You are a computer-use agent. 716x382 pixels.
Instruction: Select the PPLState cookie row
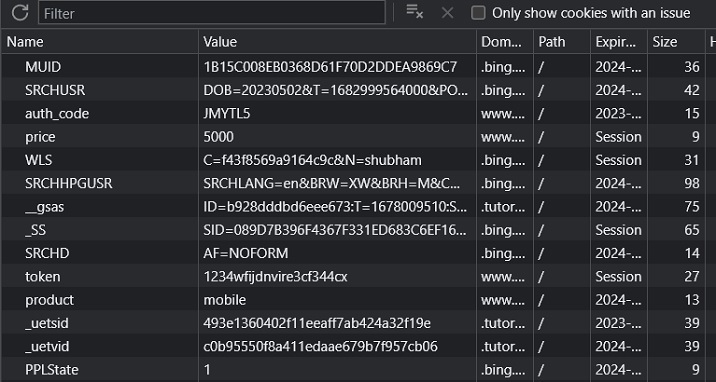coord(358,369)
